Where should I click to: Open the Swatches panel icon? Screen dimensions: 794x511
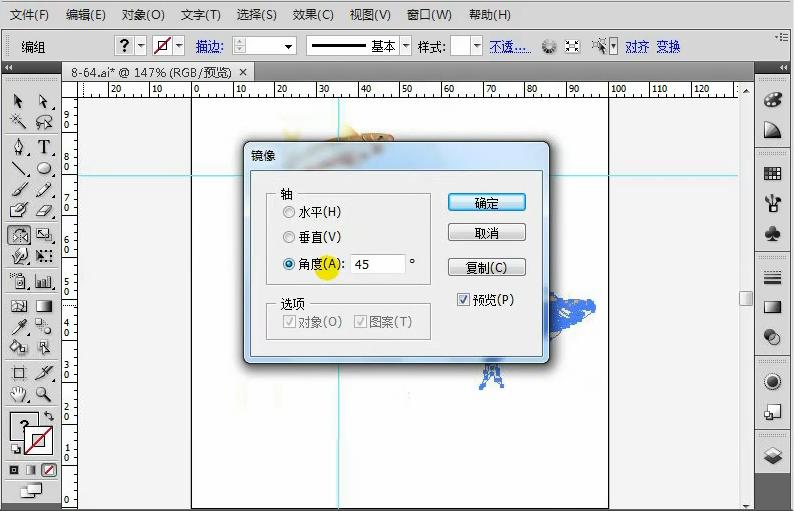tap(772, 174)
